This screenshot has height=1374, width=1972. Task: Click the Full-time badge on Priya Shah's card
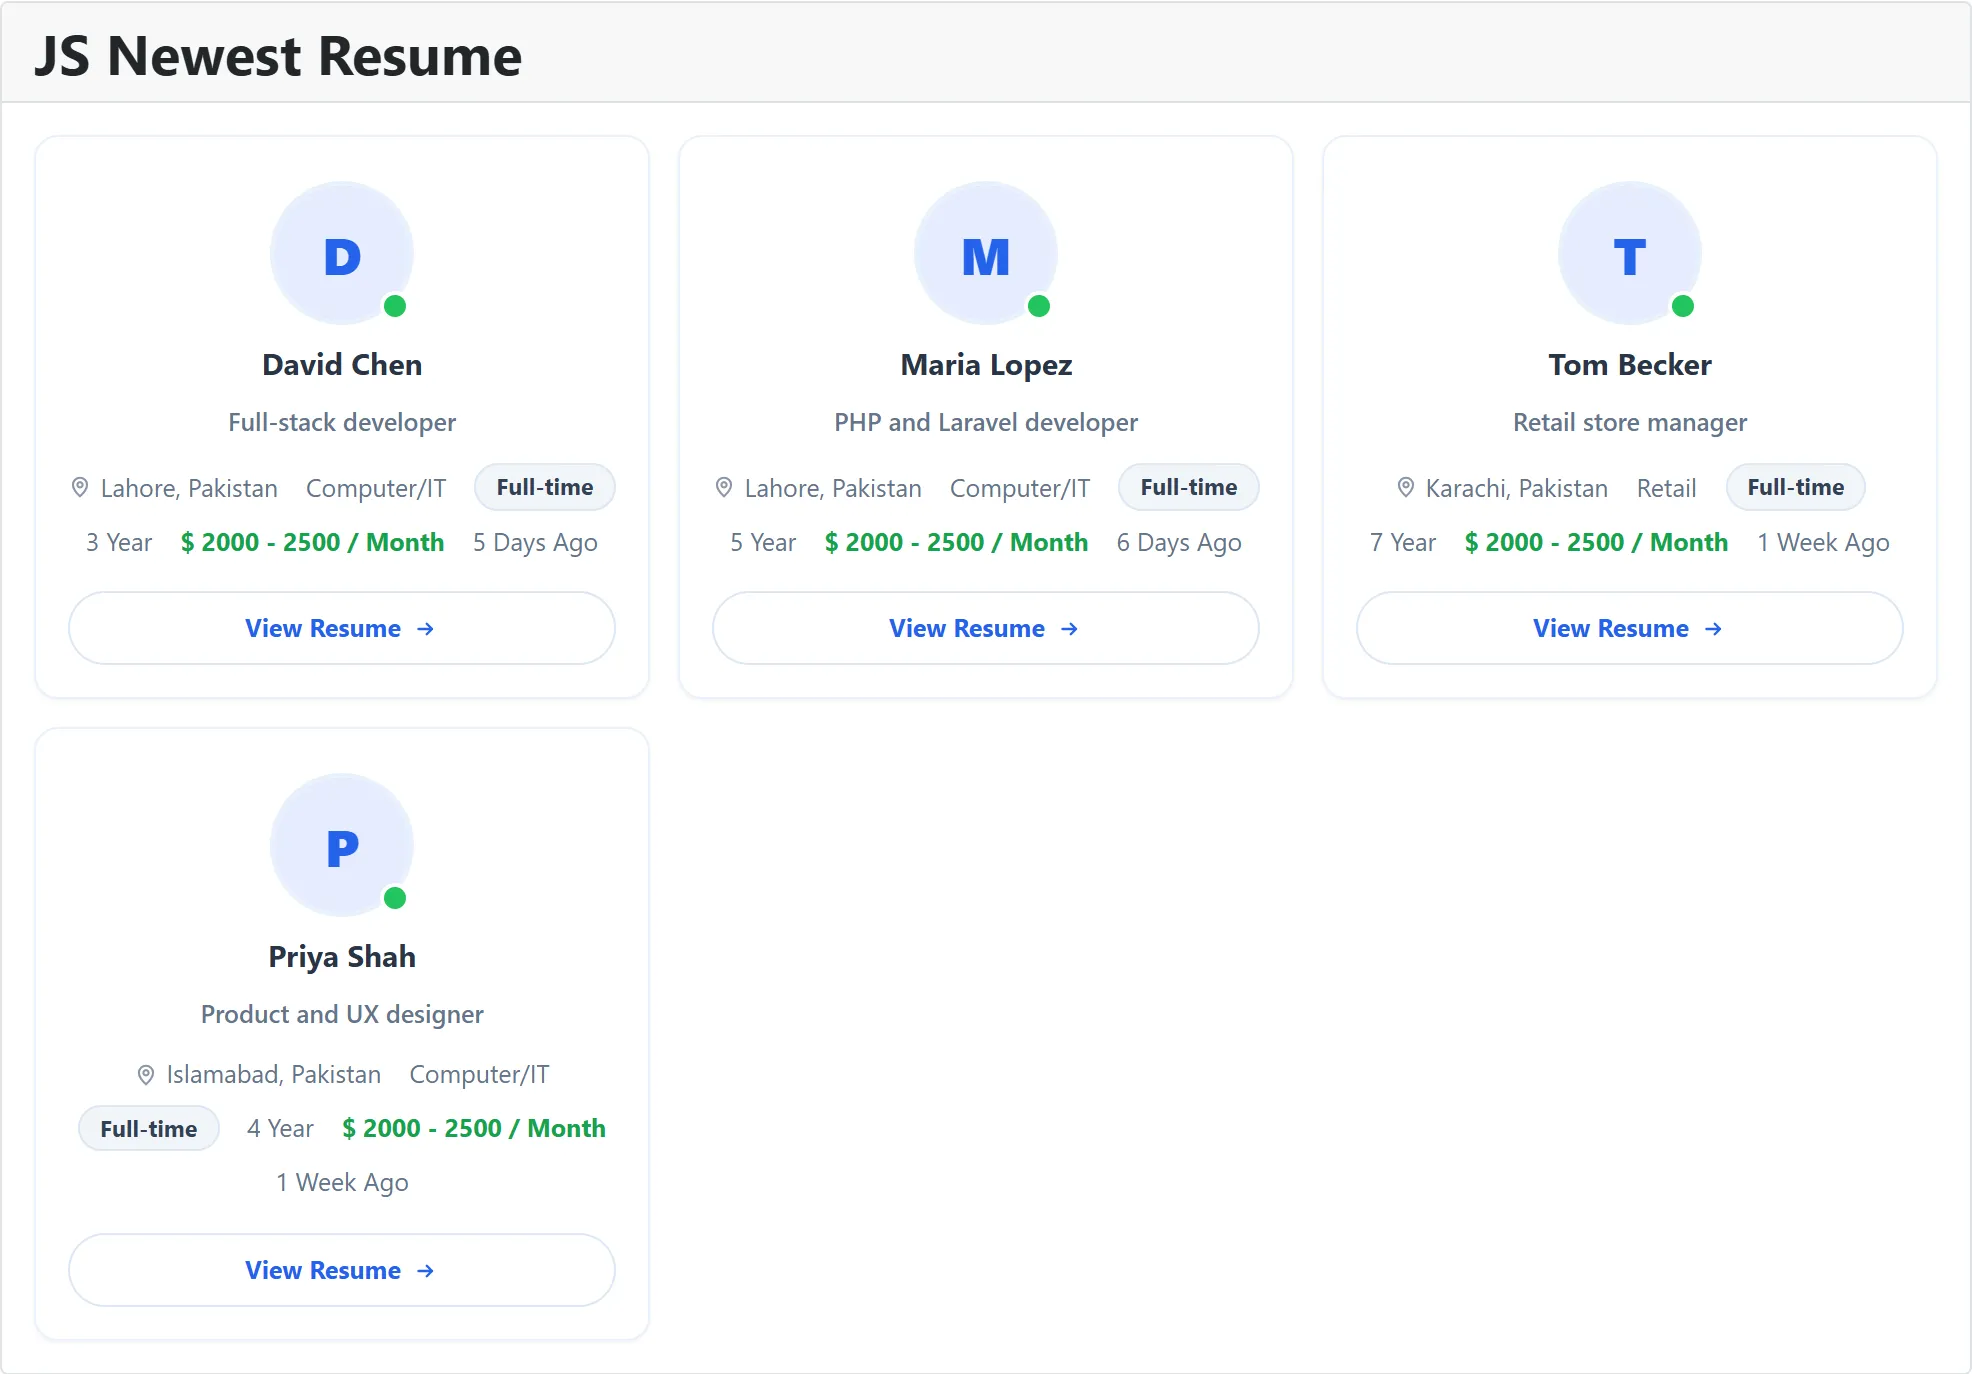pyautogui.click(x=149, y=1129)
